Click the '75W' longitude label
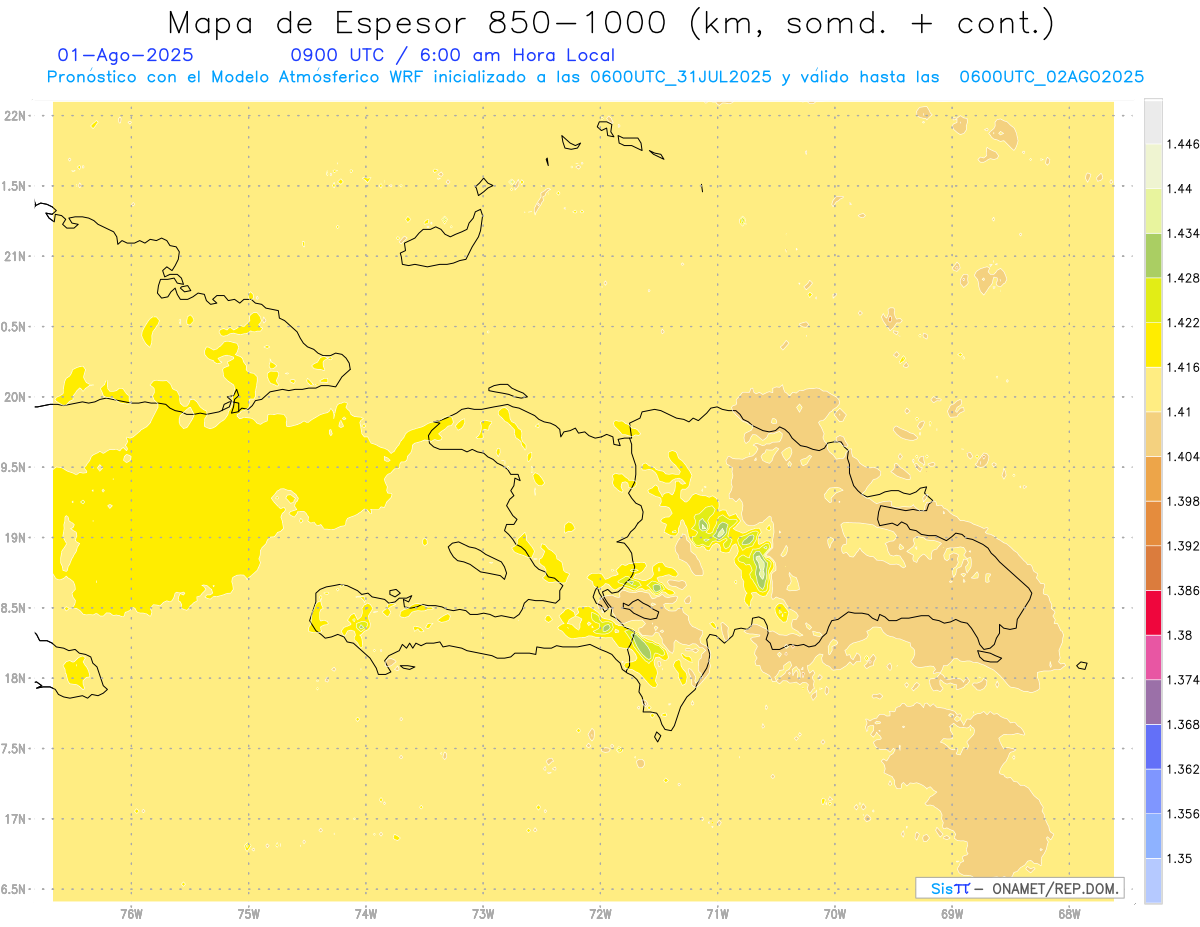1200x927 pixels. click(249, 913)
